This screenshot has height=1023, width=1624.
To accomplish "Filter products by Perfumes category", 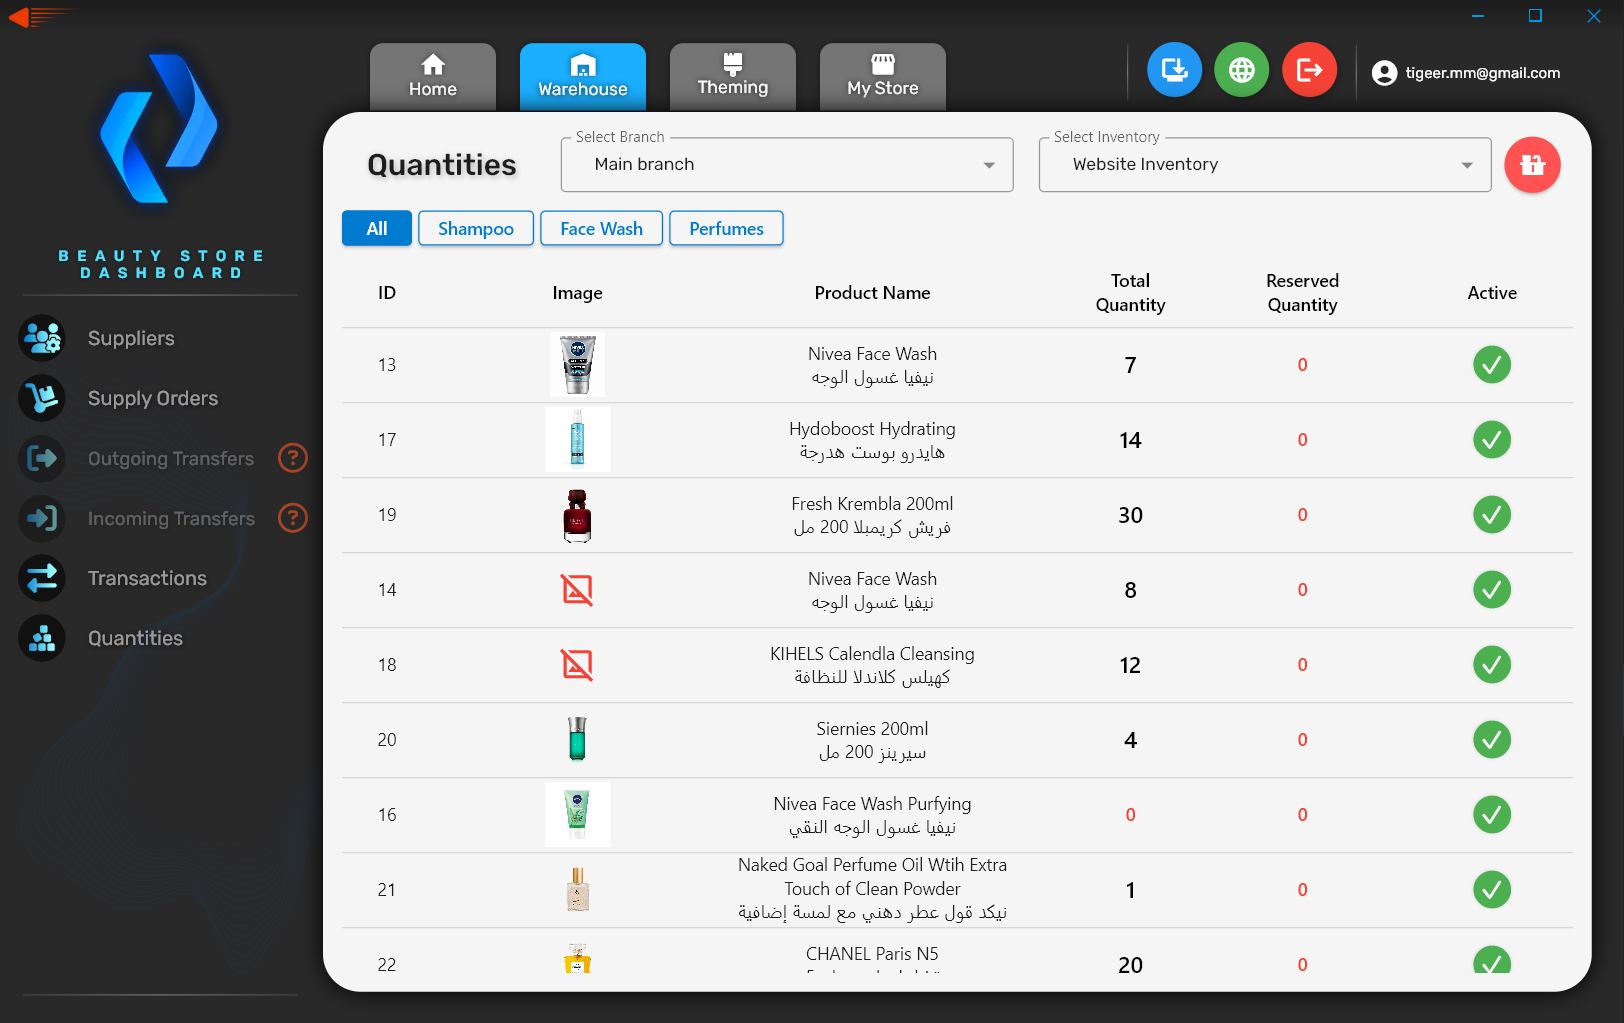I will (x=726, y=229).
